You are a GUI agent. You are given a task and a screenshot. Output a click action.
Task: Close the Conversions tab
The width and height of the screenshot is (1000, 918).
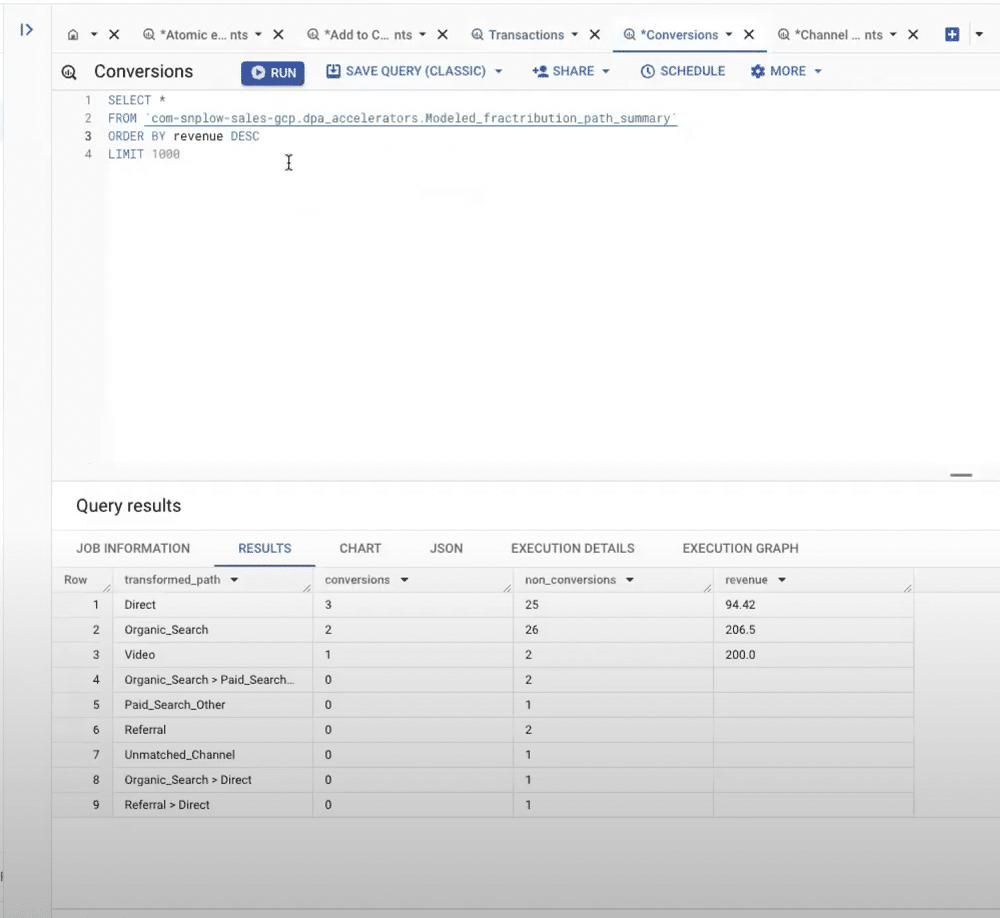[x=749, y=34]
